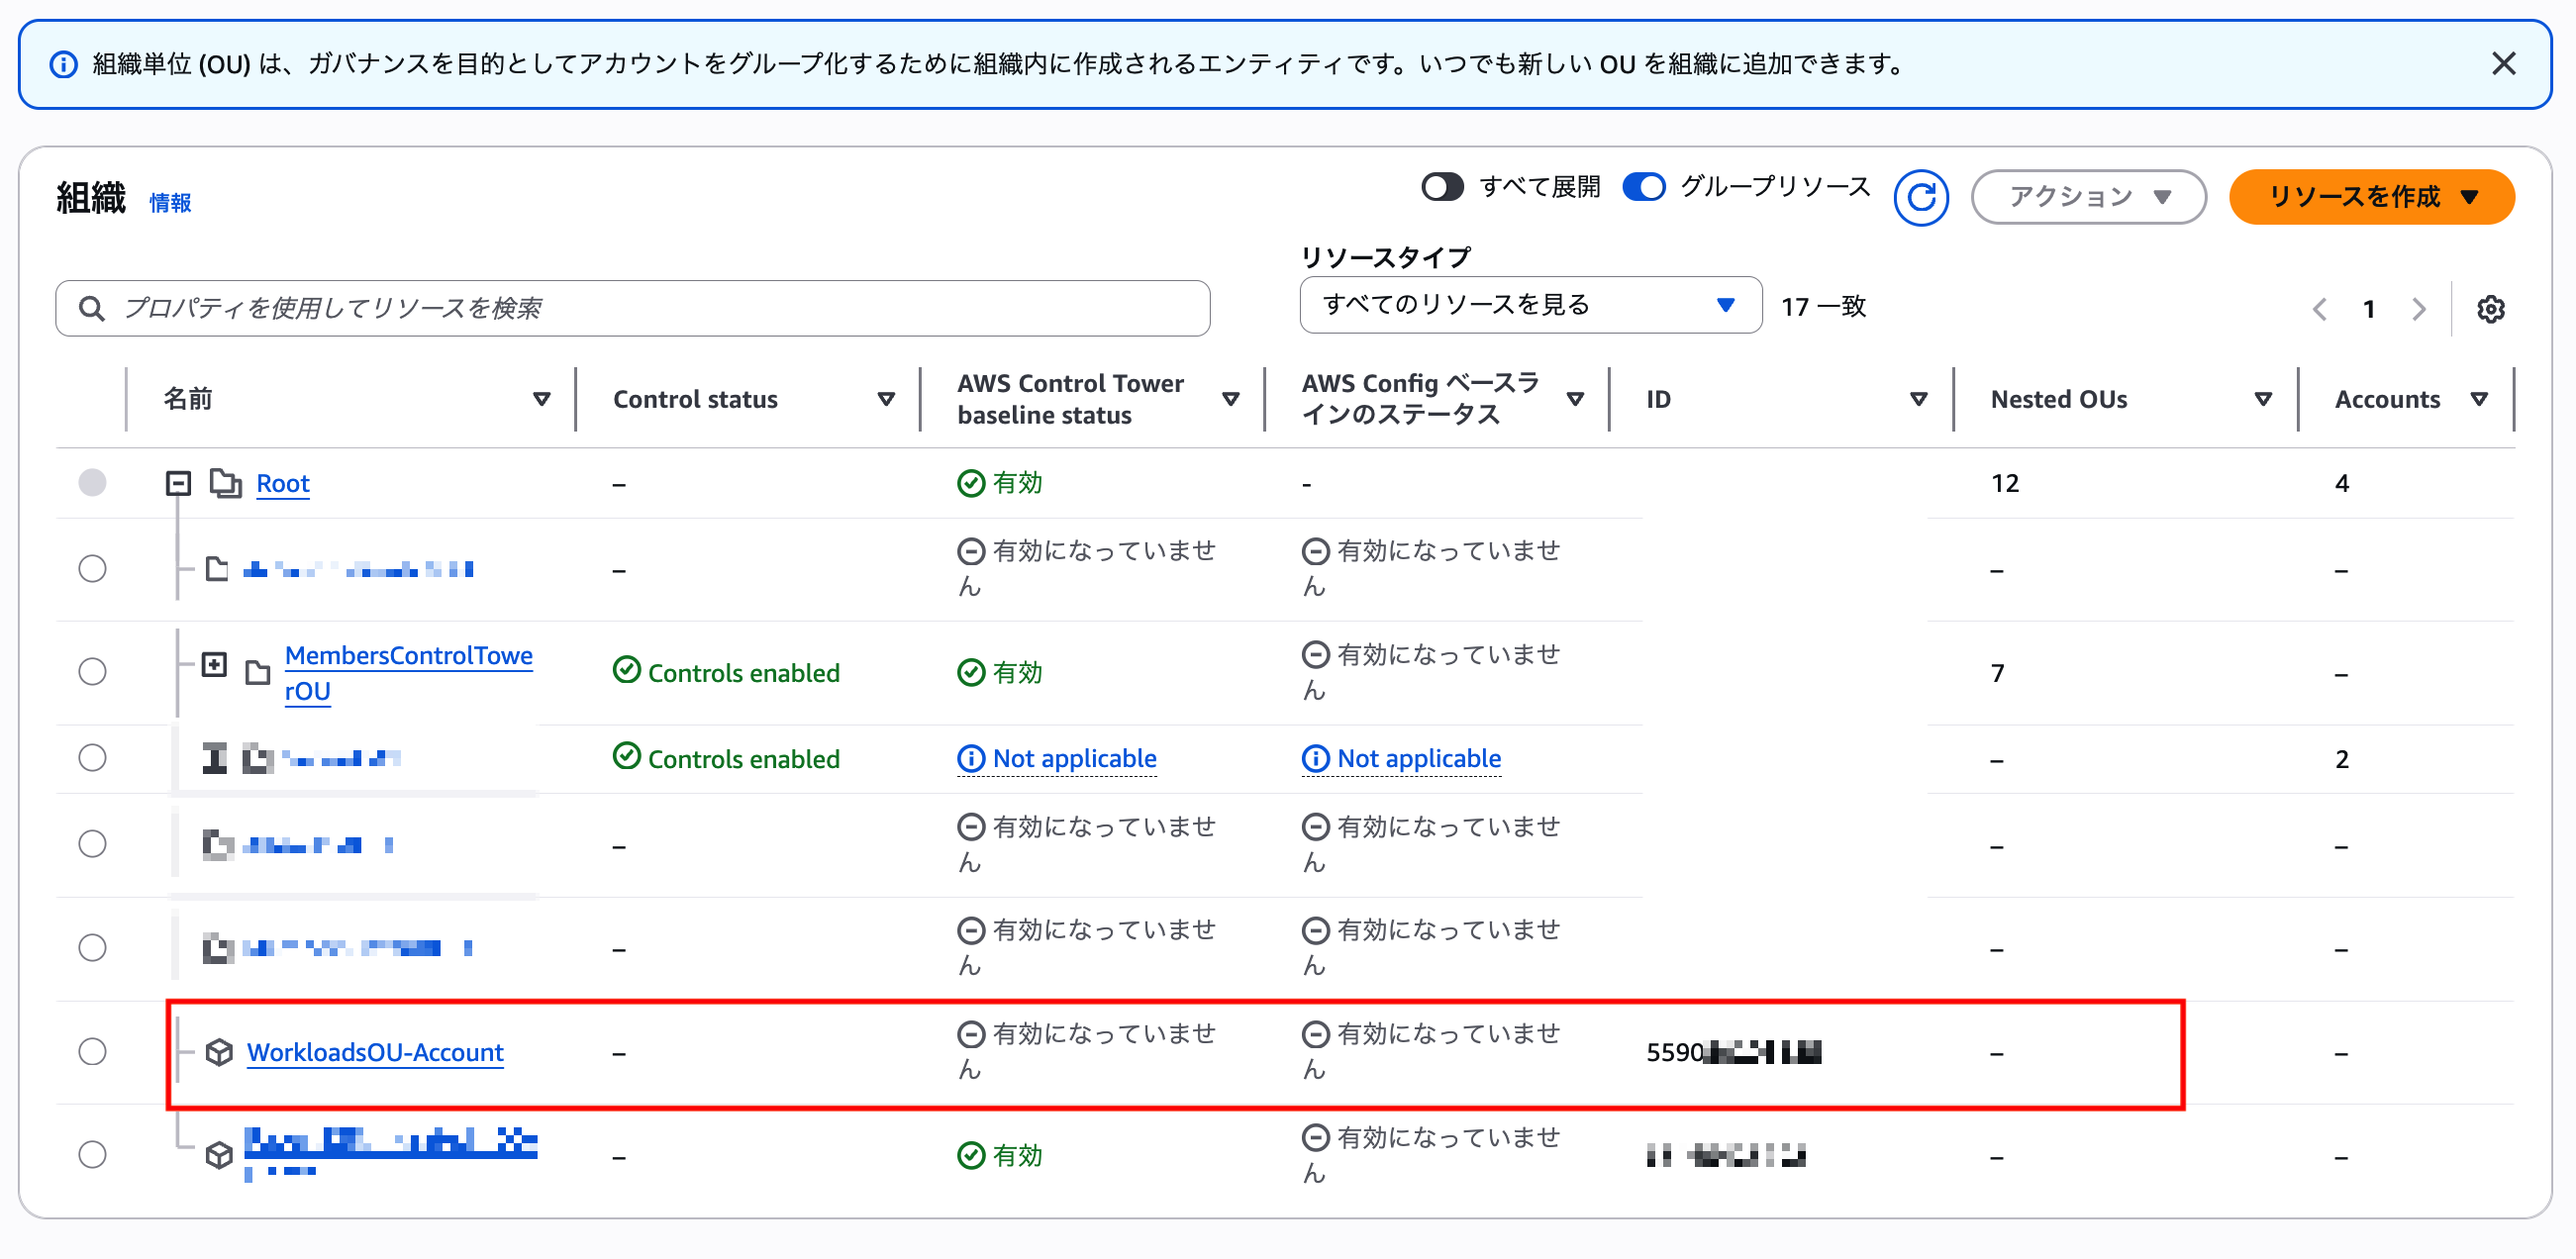Click inside the resource search field

(600, 308)
